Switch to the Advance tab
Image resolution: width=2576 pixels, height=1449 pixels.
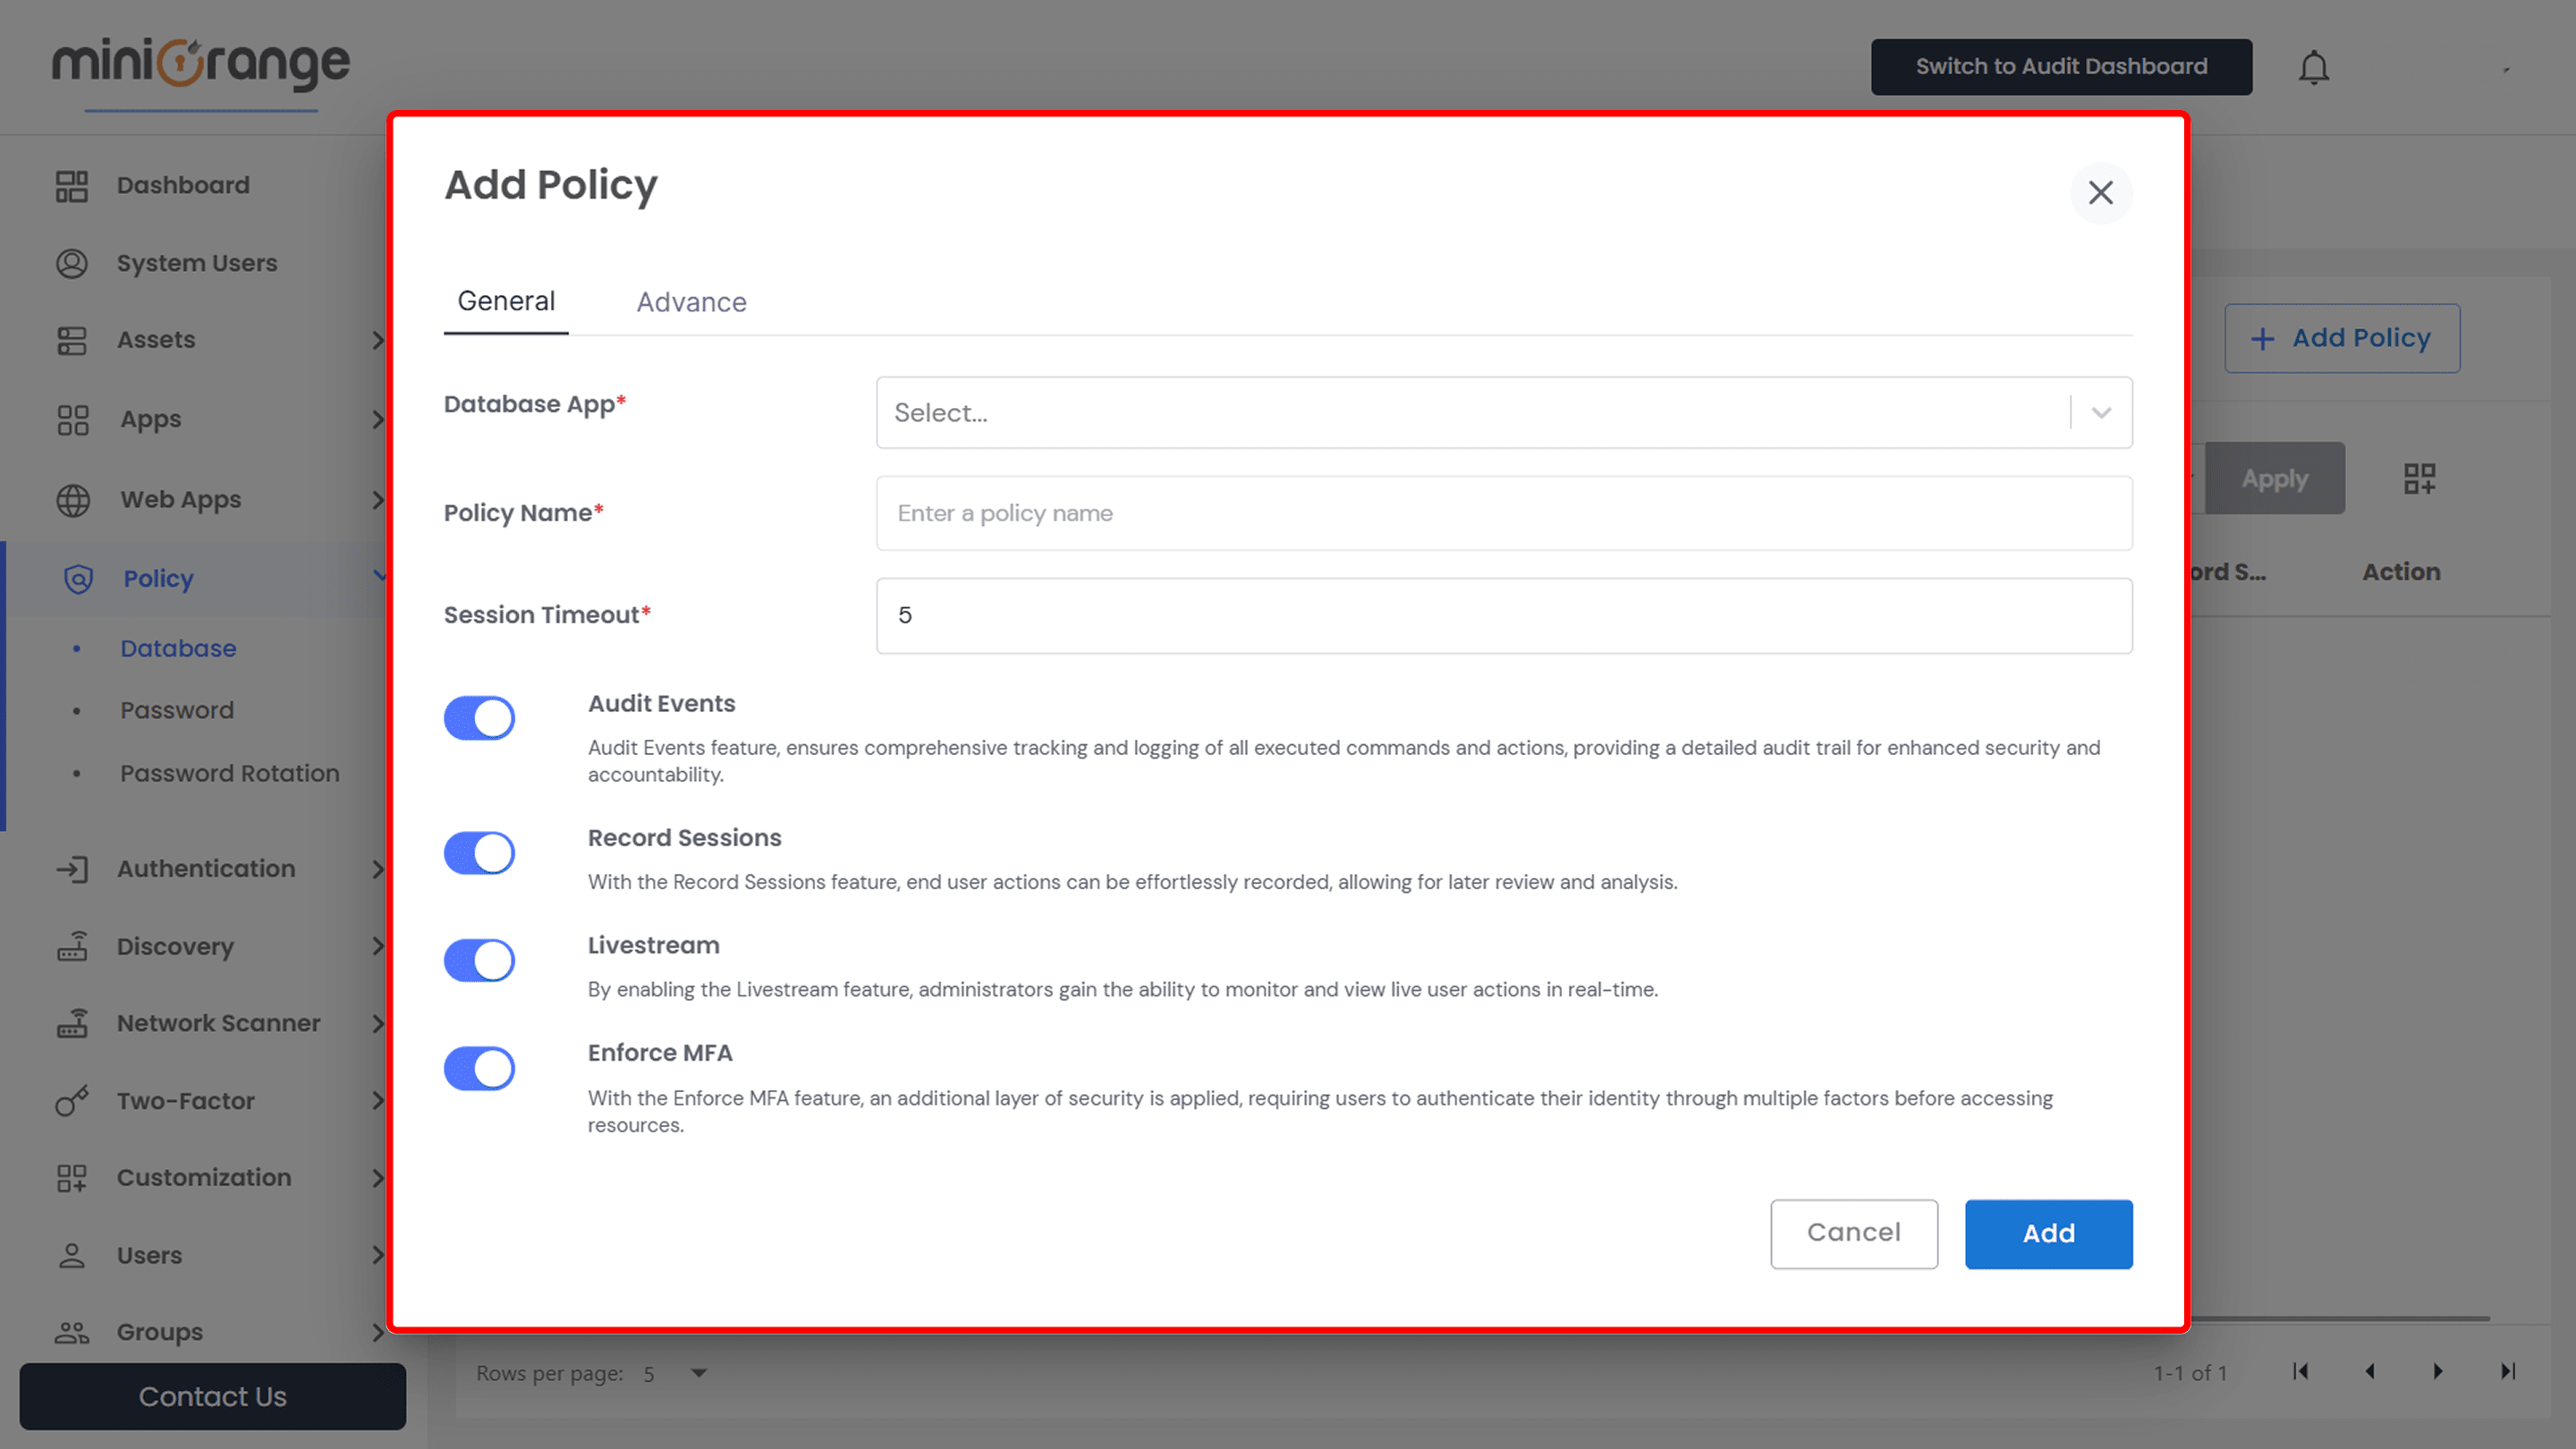coord(691,302)
